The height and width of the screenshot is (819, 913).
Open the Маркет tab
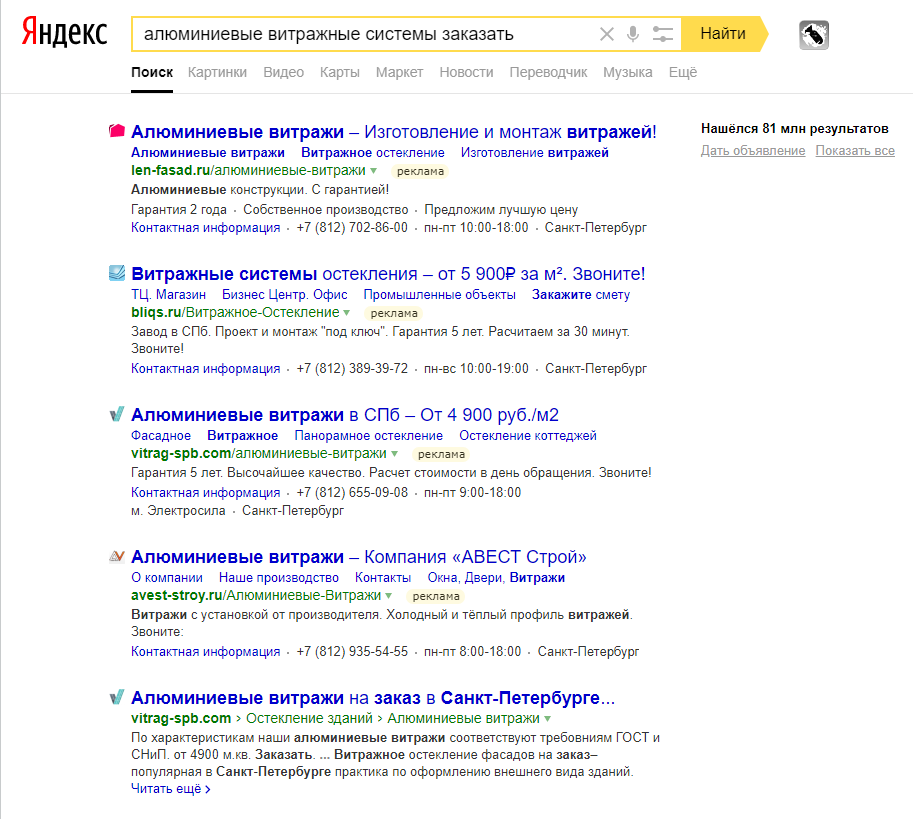(399, 72)
